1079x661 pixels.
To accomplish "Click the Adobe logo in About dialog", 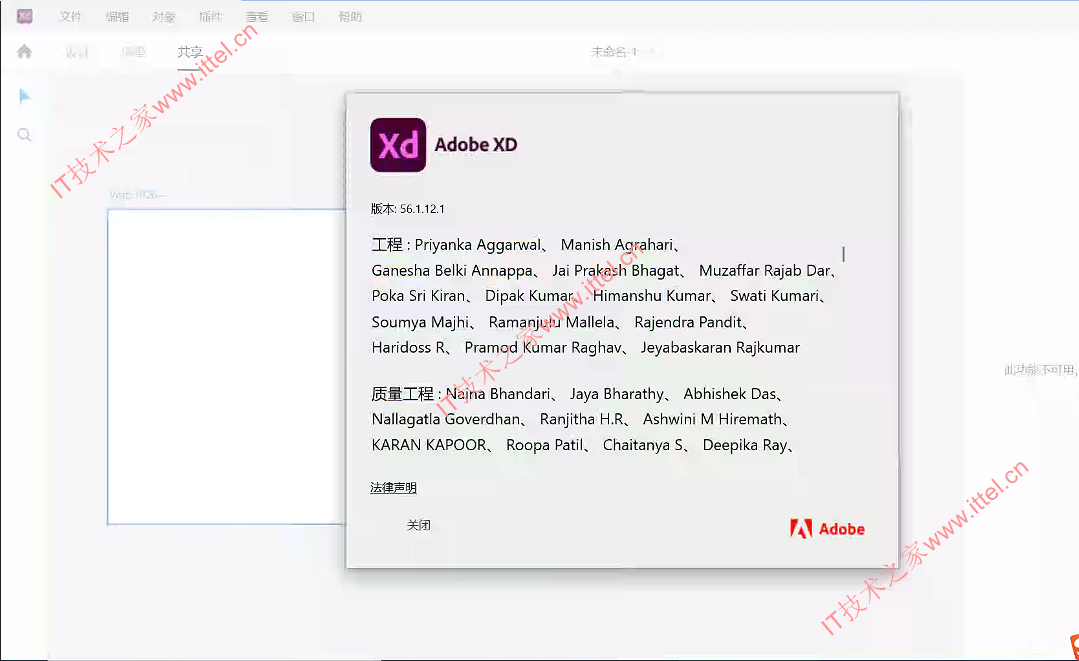I will coord(827,528).
